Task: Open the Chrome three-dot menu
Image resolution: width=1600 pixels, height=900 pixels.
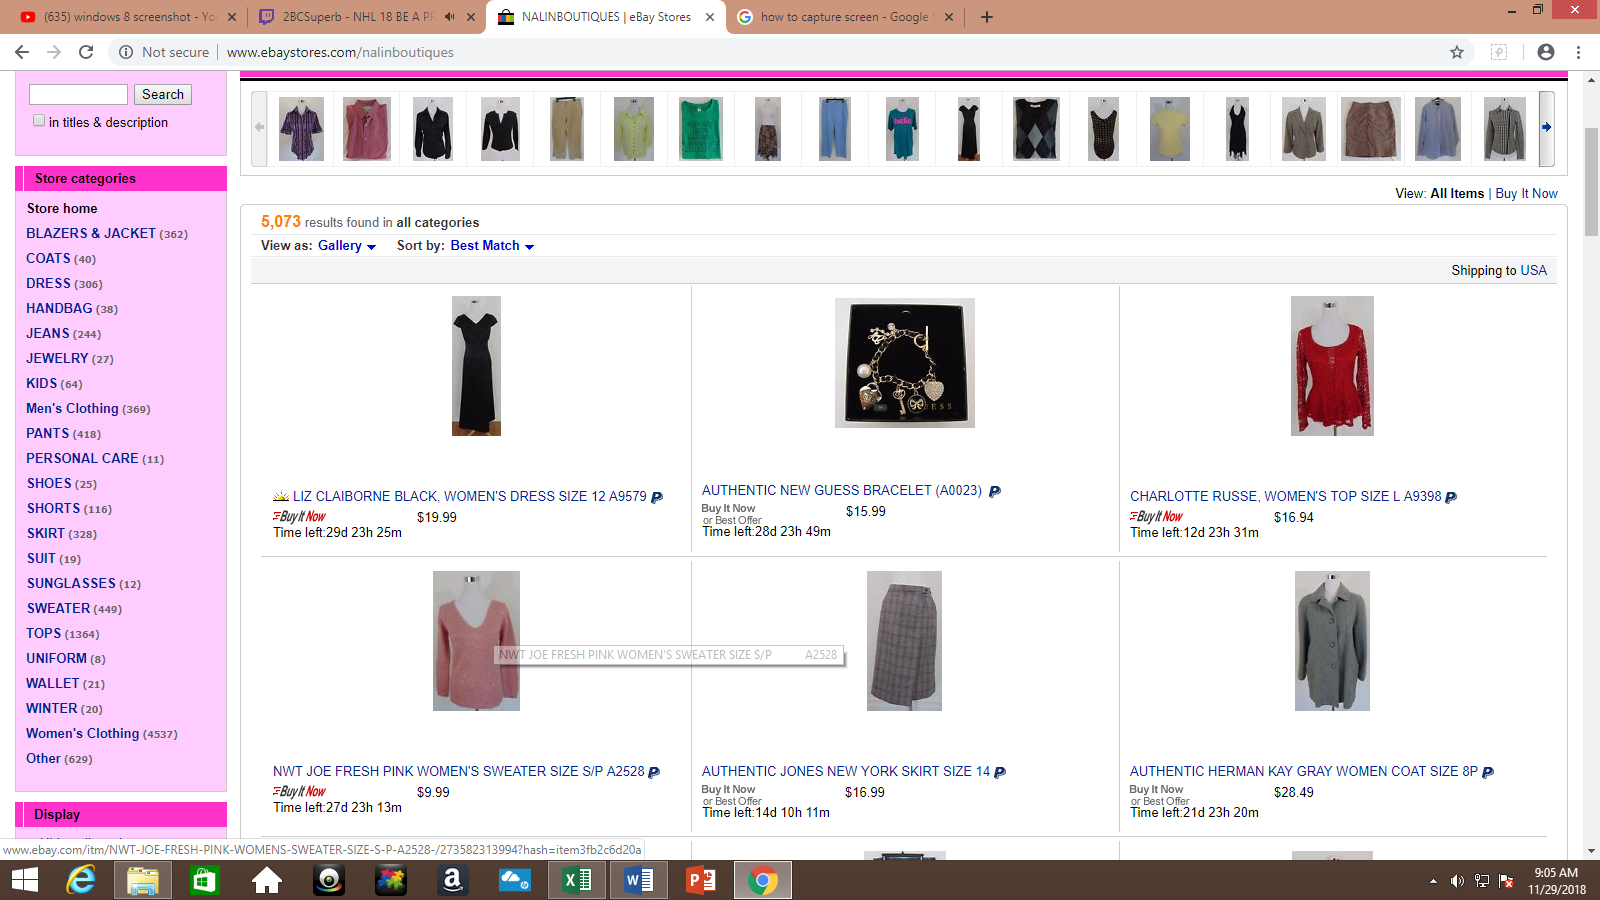Action: click(x=1579, y=52)
